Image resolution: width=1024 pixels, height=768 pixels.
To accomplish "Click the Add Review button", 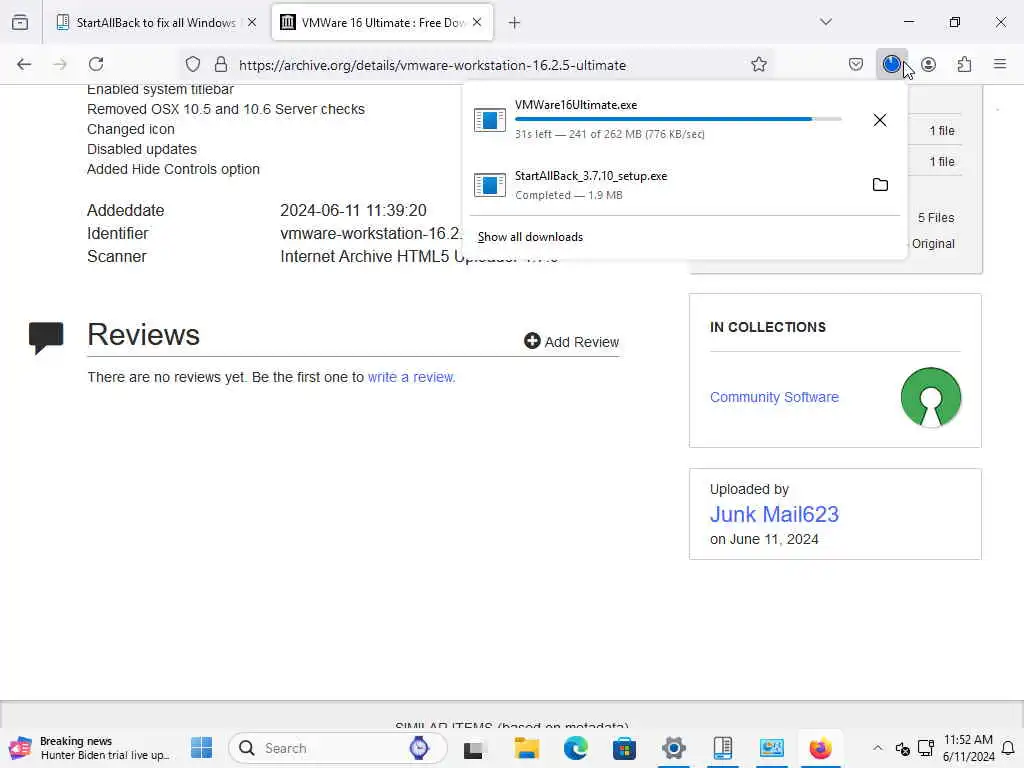I will (571, 342).
